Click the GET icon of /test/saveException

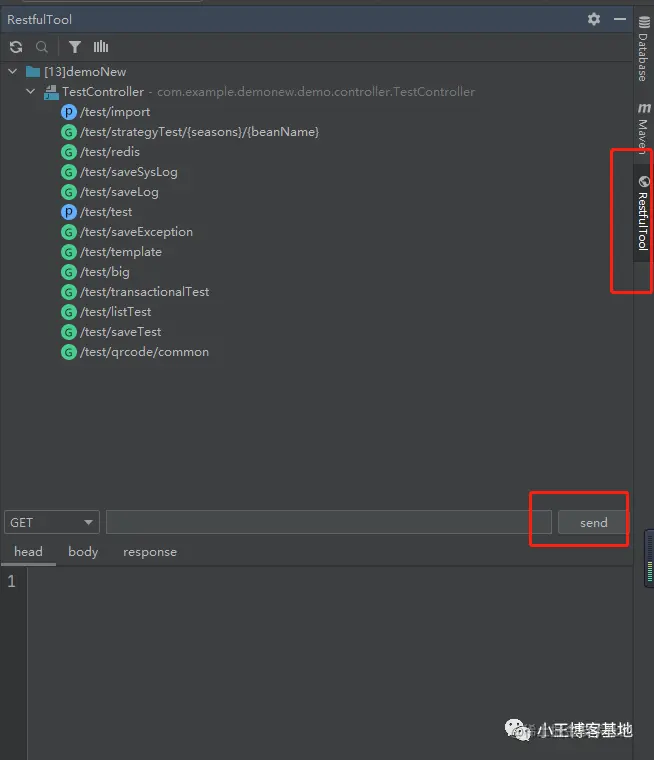[x=69, y=232]
